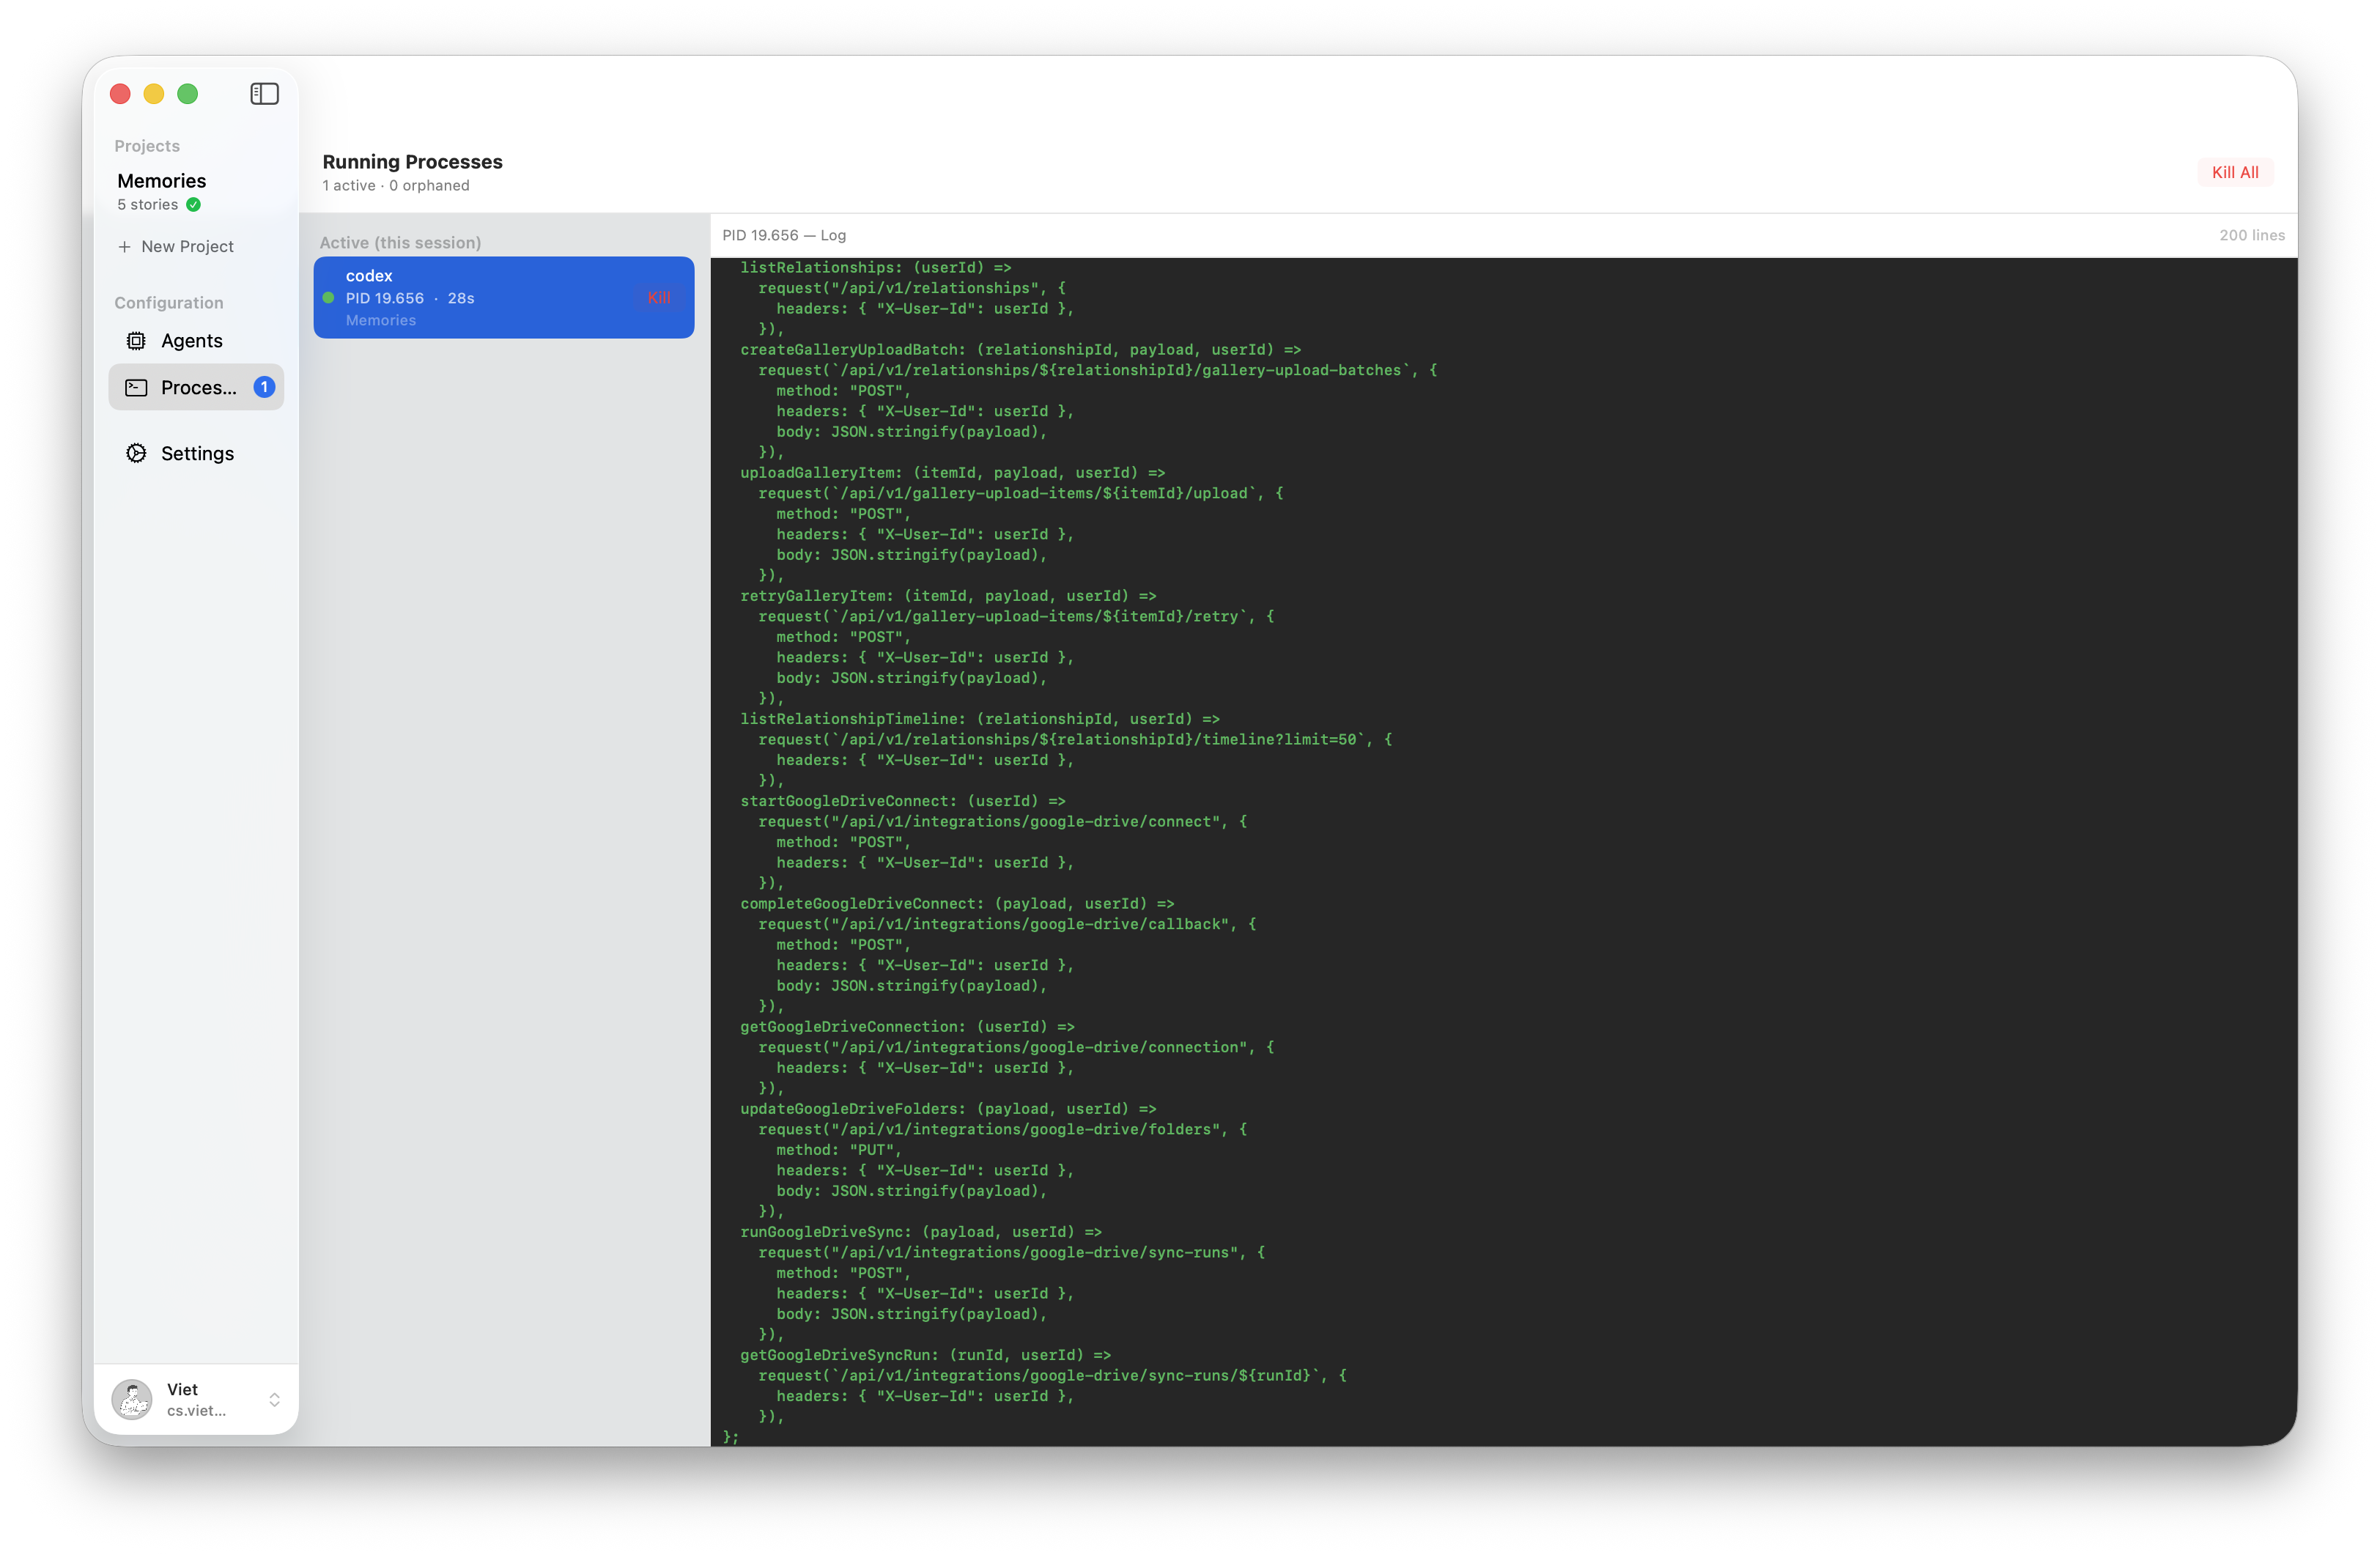This screenshot has width=2380, height=1555.
Task: Click the 'Projects' section label
Action: click(x=147, y=146)
